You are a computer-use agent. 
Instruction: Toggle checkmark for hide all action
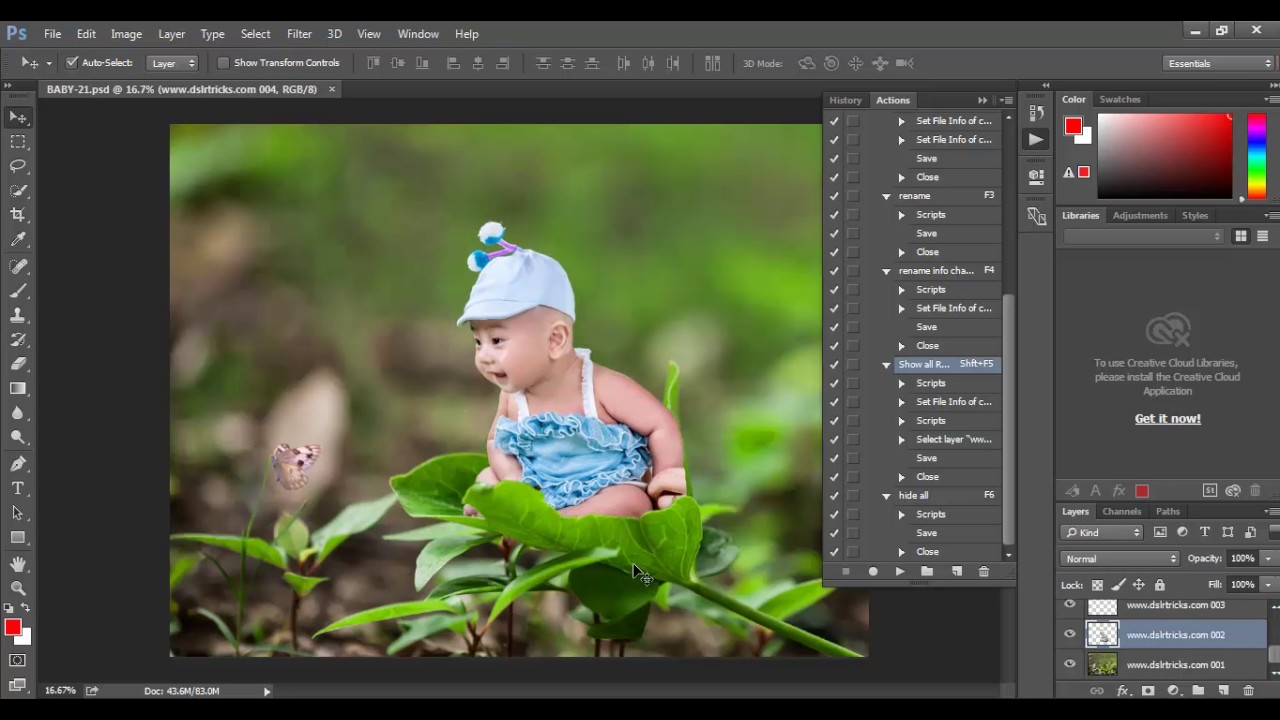pos(834,495)
